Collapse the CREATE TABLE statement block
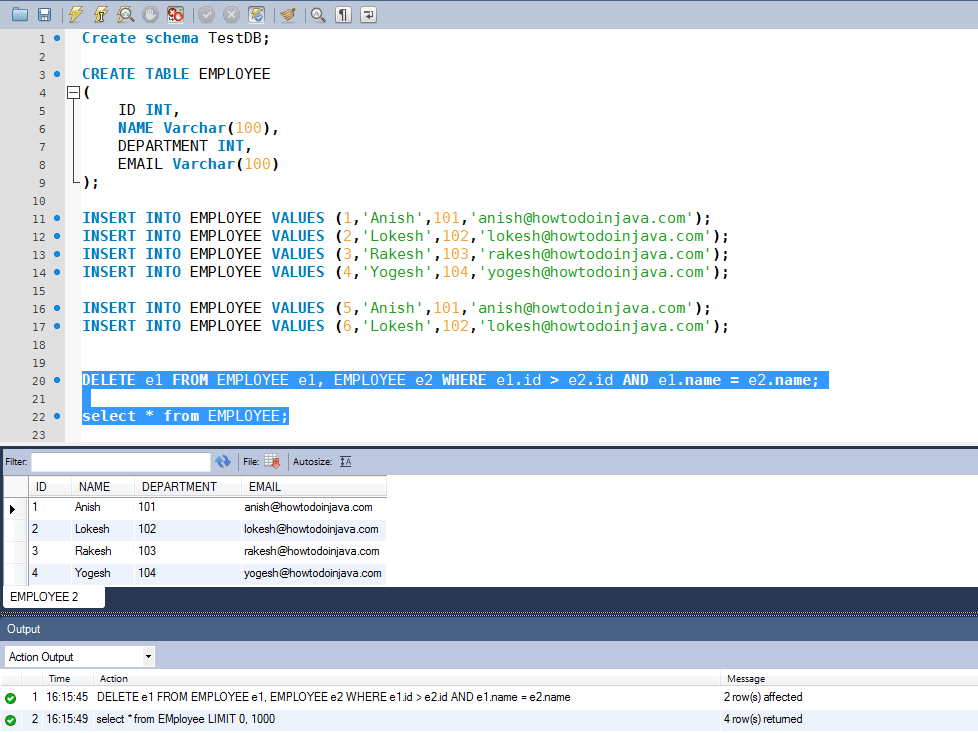This screenshot has height=733, width=978. (x=72, y=91)
